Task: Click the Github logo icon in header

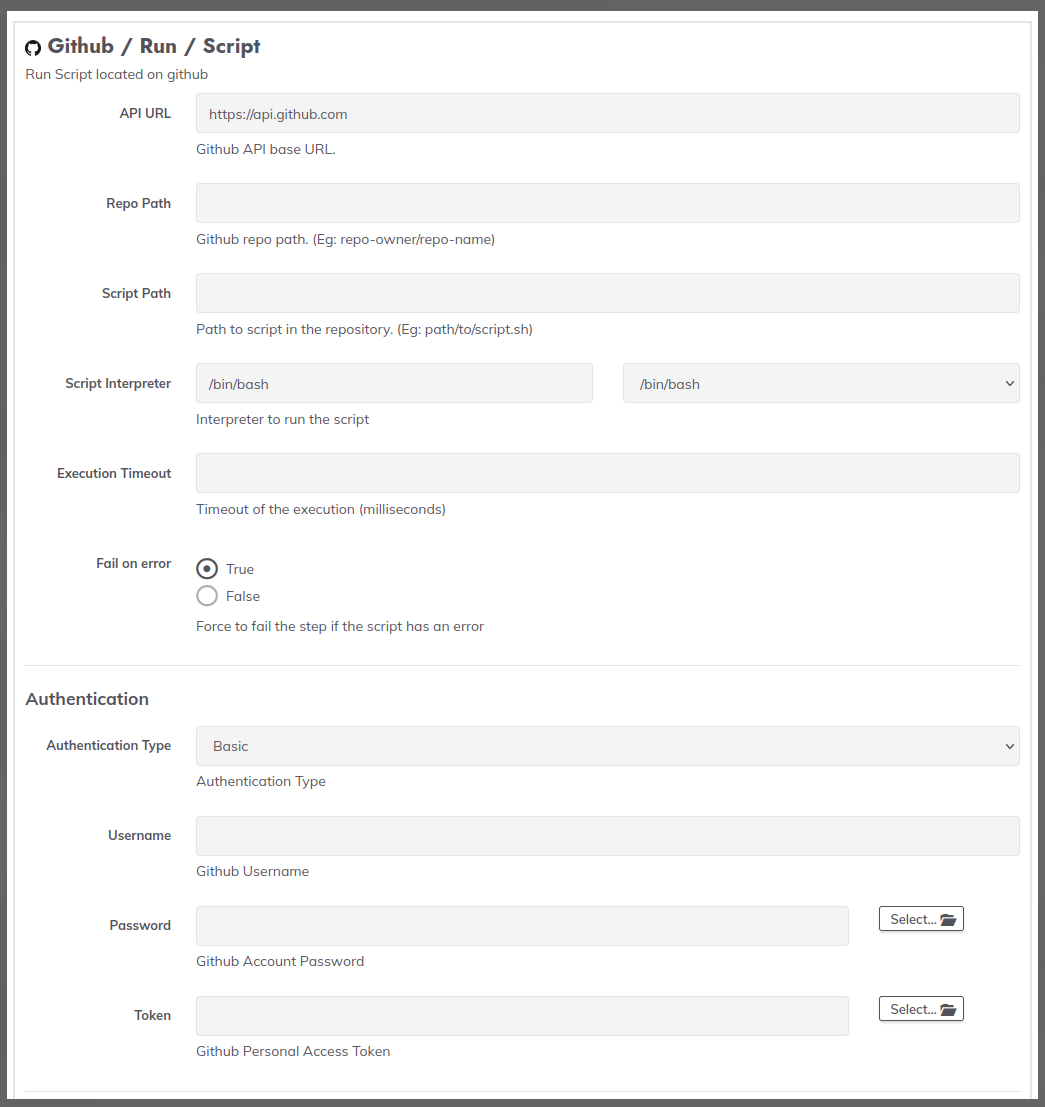Action: tap(33, 48)
